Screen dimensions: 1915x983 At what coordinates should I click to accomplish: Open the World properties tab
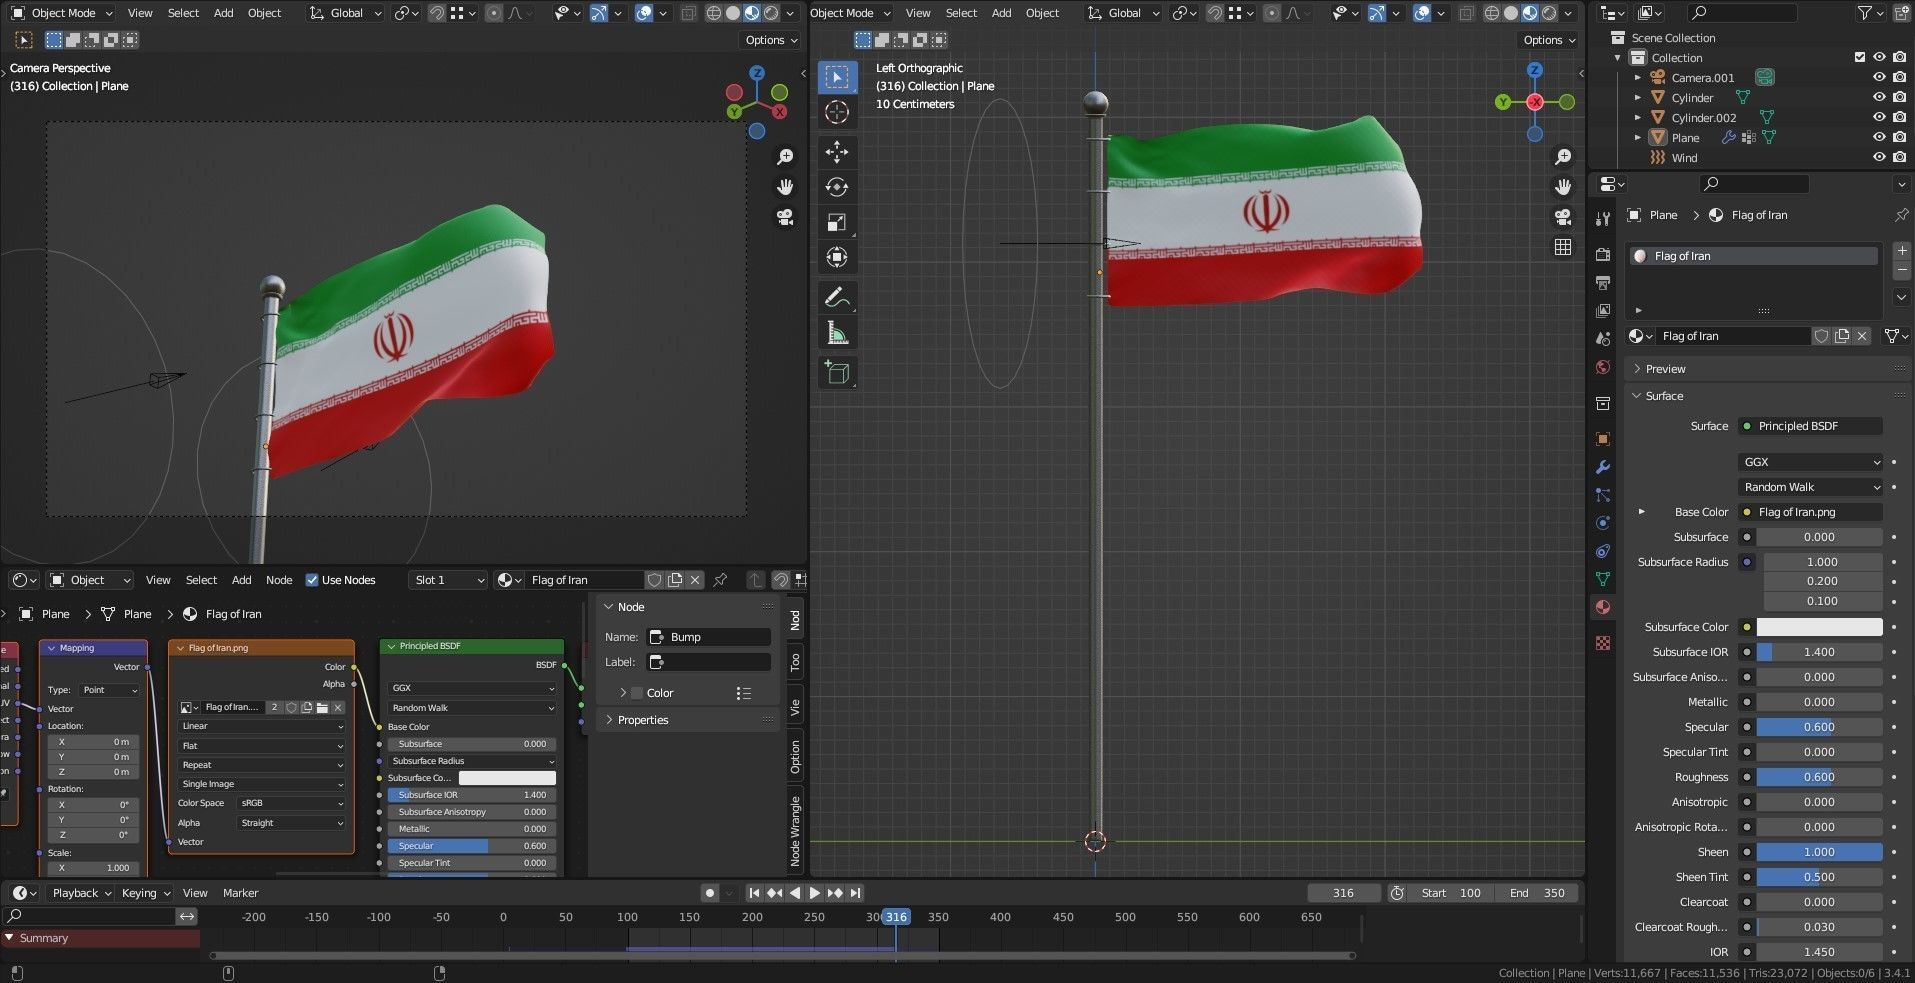click(x=1603, y=367)
